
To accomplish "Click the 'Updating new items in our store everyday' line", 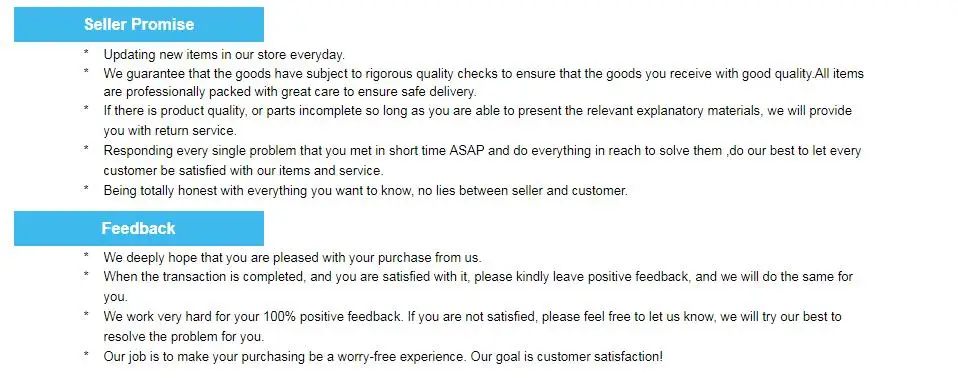I will click(224, 54).
